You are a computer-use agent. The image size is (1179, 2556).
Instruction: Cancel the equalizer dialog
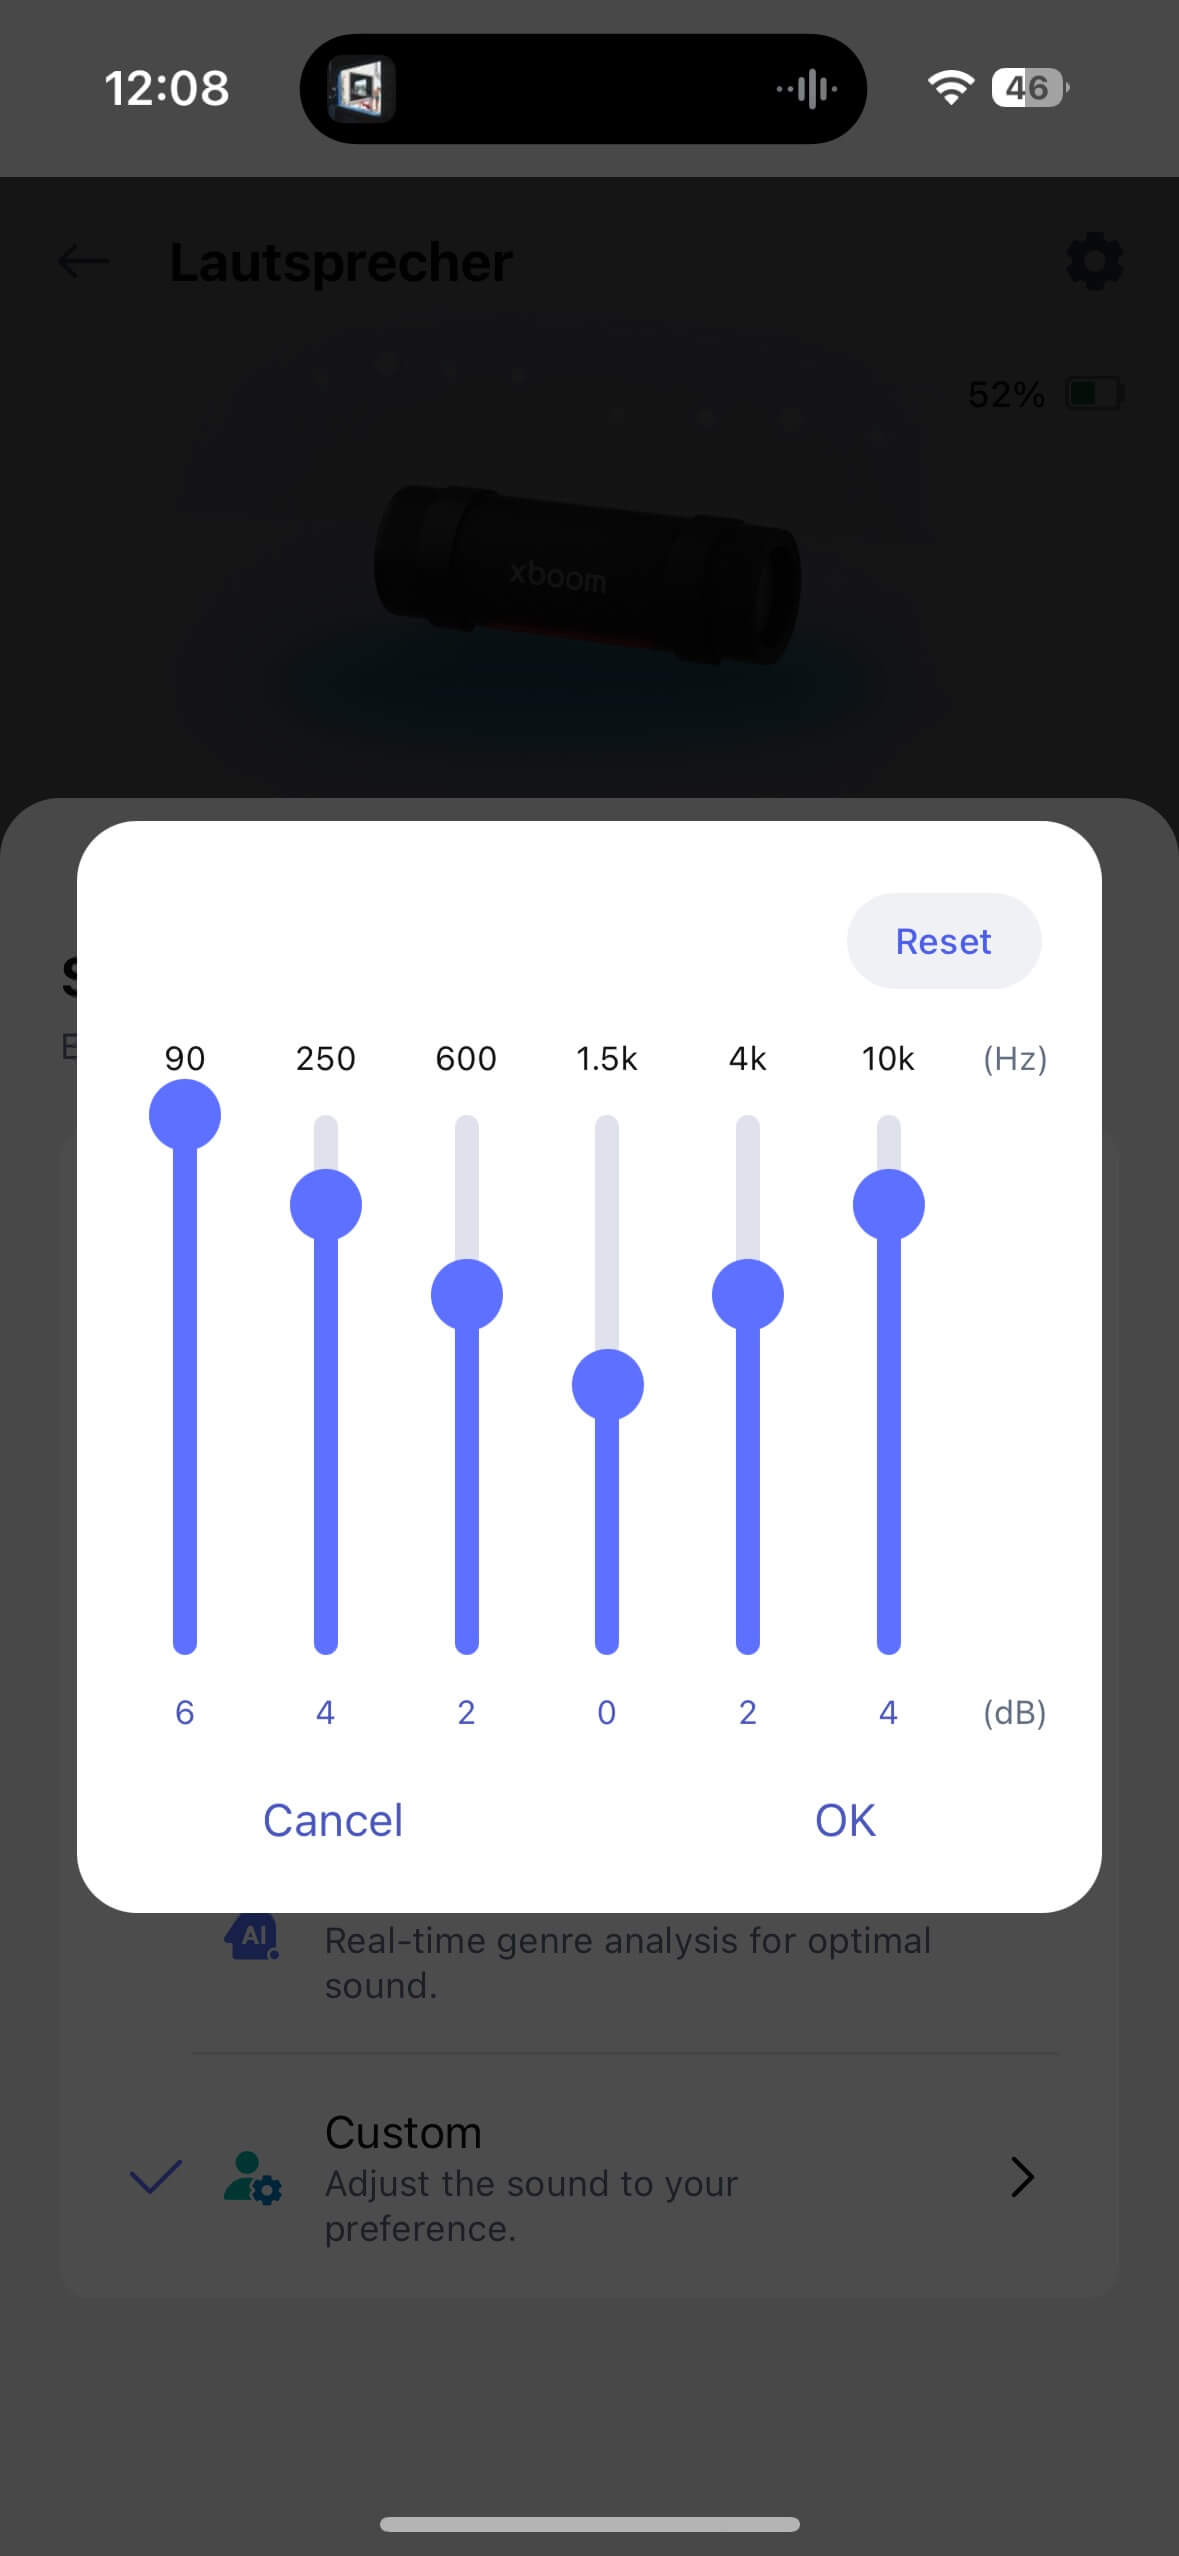(x=332, y=1820)
